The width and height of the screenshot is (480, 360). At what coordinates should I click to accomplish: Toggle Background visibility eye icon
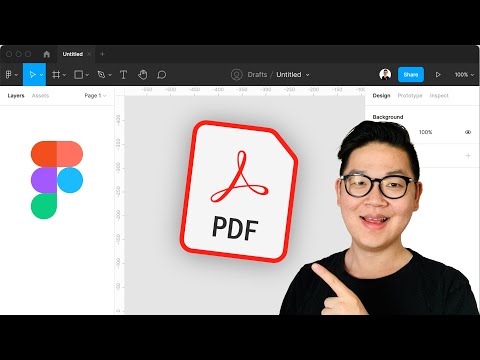pos(468,132)
